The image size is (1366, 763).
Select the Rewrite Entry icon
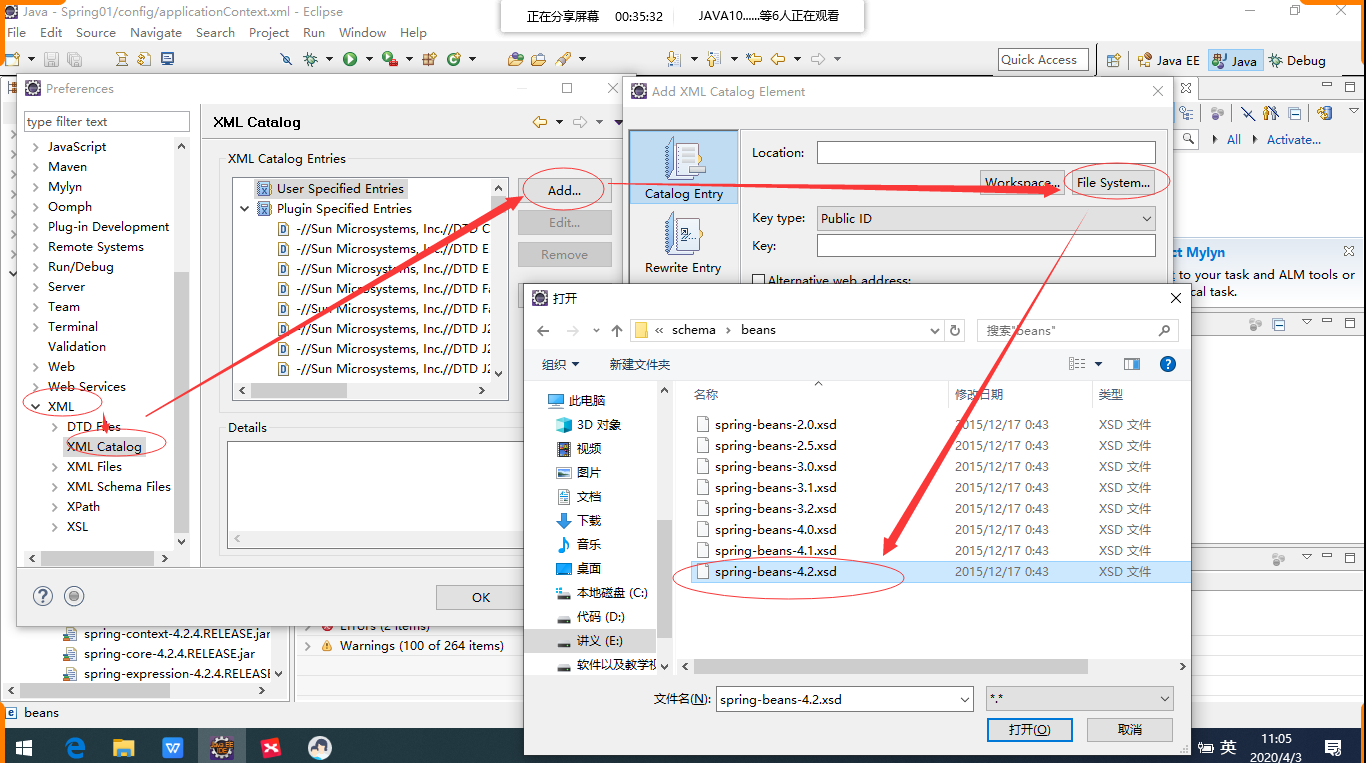pyautogui.click(x=684, y=243)
